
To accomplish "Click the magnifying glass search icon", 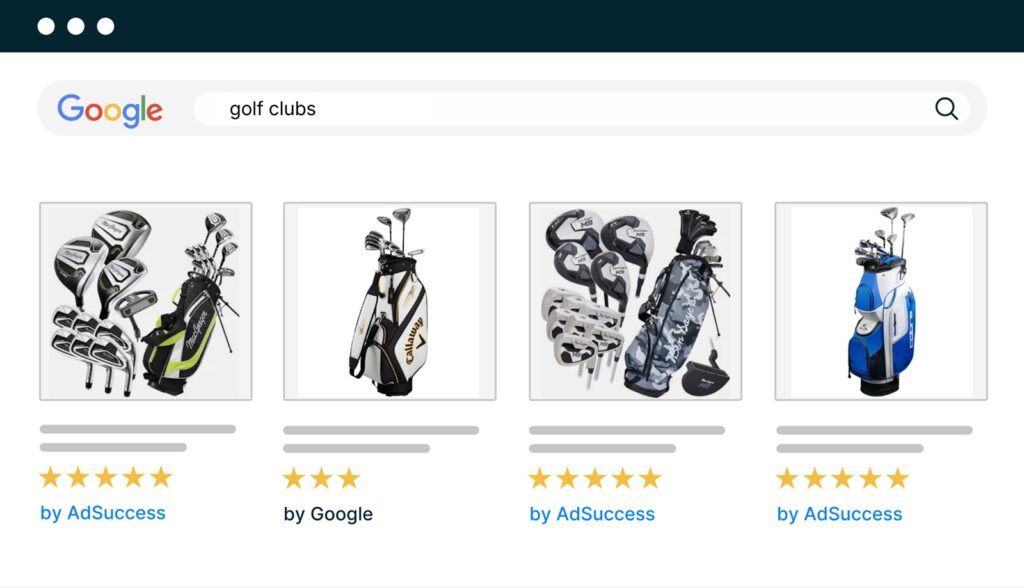I will (x=946, y=108).
